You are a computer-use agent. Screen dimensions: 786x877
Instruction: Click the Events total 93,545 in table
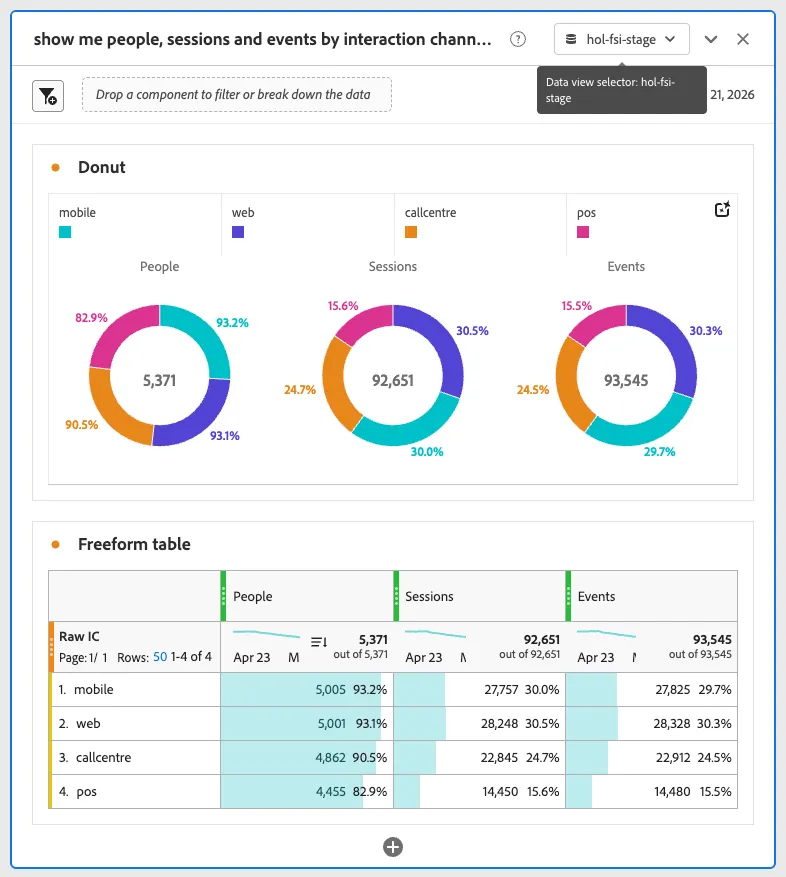click(x=712, y=639)
